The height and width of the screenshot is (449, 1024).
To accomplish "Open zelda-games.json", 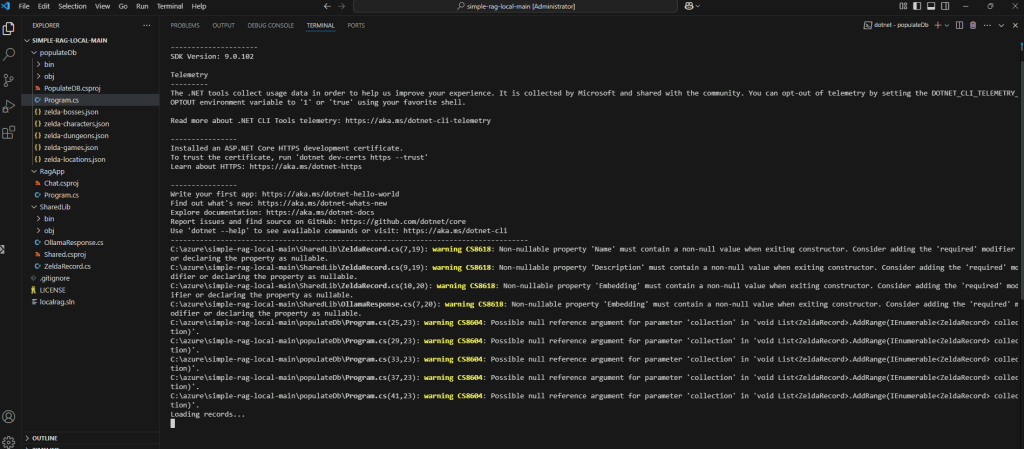I will tap(89, 147).
